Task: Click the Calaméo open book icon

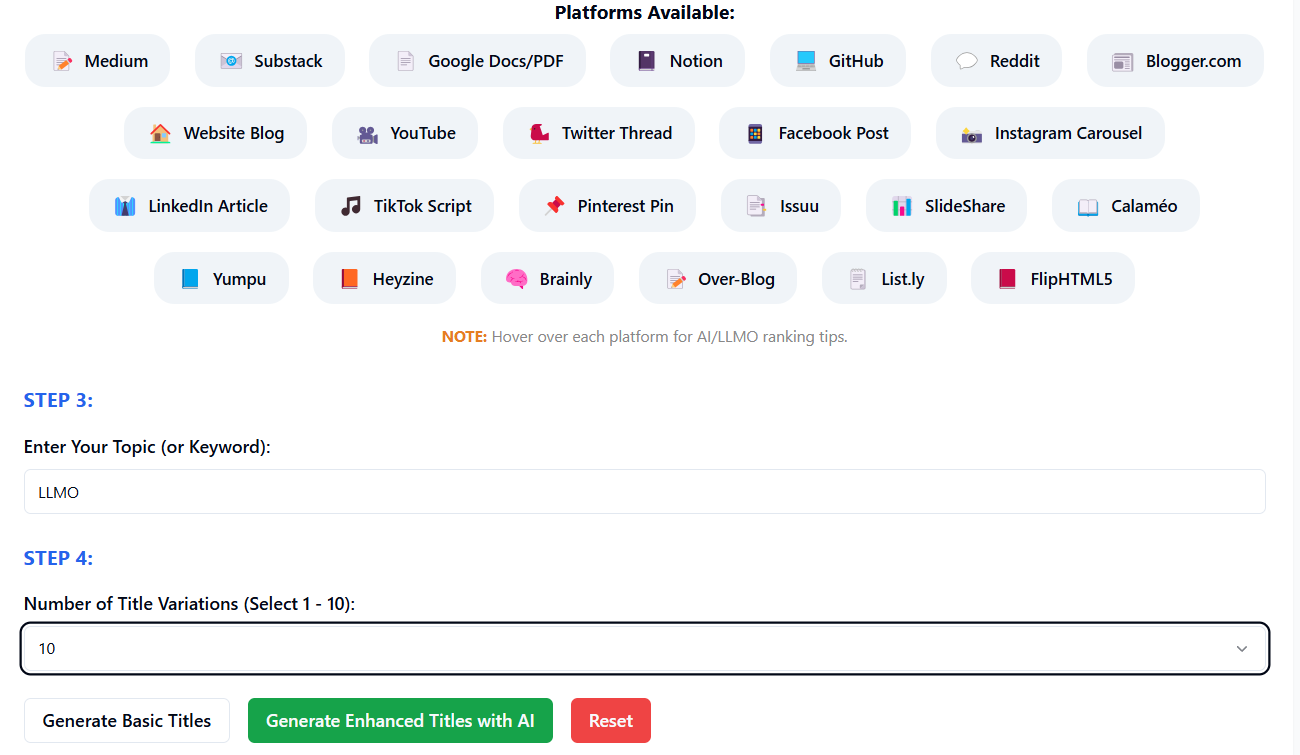Action: pos(1088,206)
